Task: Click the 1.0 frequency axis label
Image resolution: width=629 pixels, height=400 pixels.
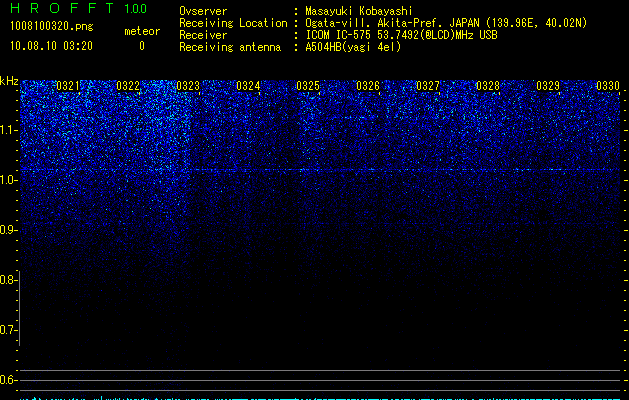Action: (x=7, y=180)
